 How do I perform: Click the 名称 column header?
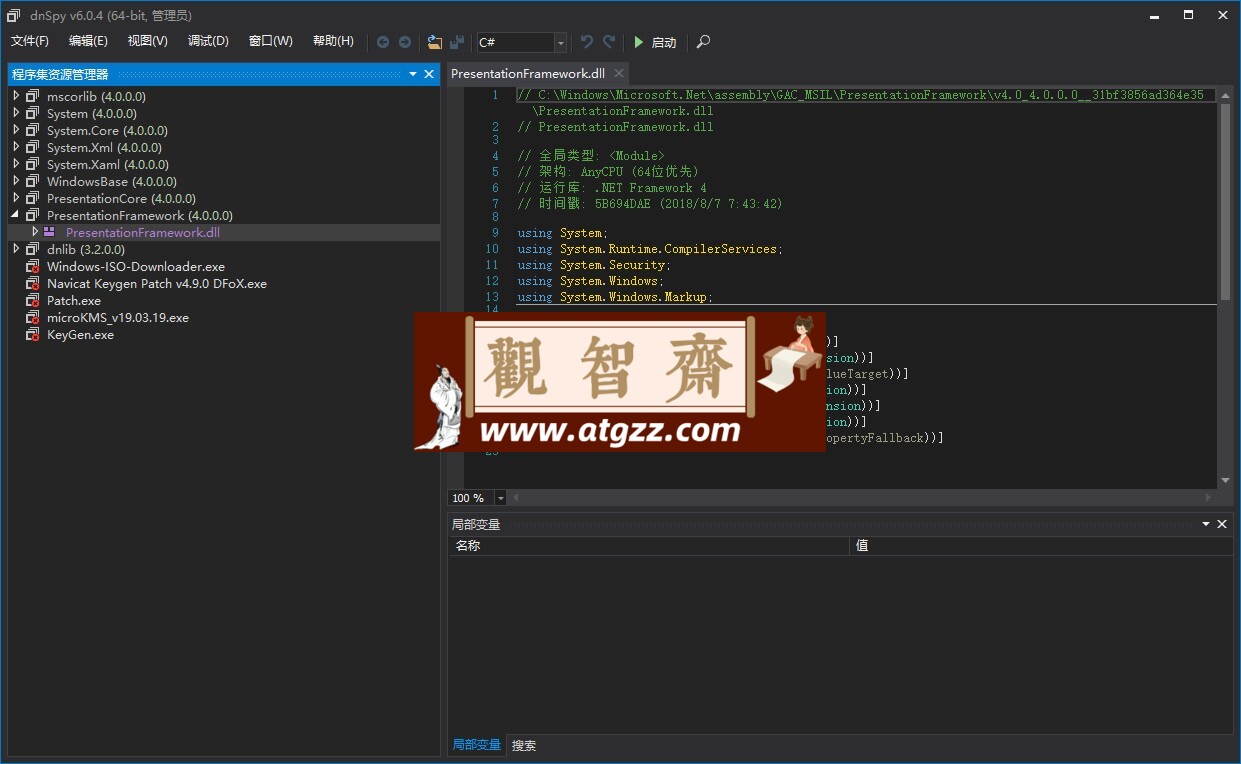[x=648, y=545]
